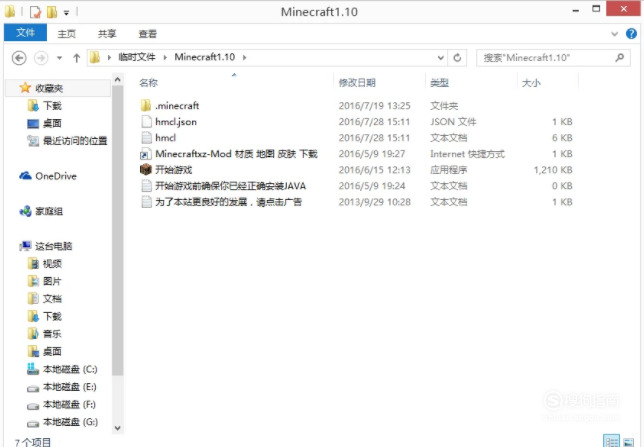Open the address bar history dropdown
The height and width of the screenshot is (447, 644).
click(440, 58)
